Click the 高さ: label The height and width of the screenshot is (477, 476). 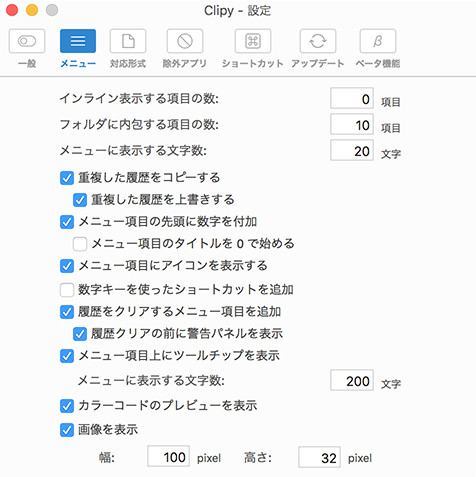tap(258, 457)
